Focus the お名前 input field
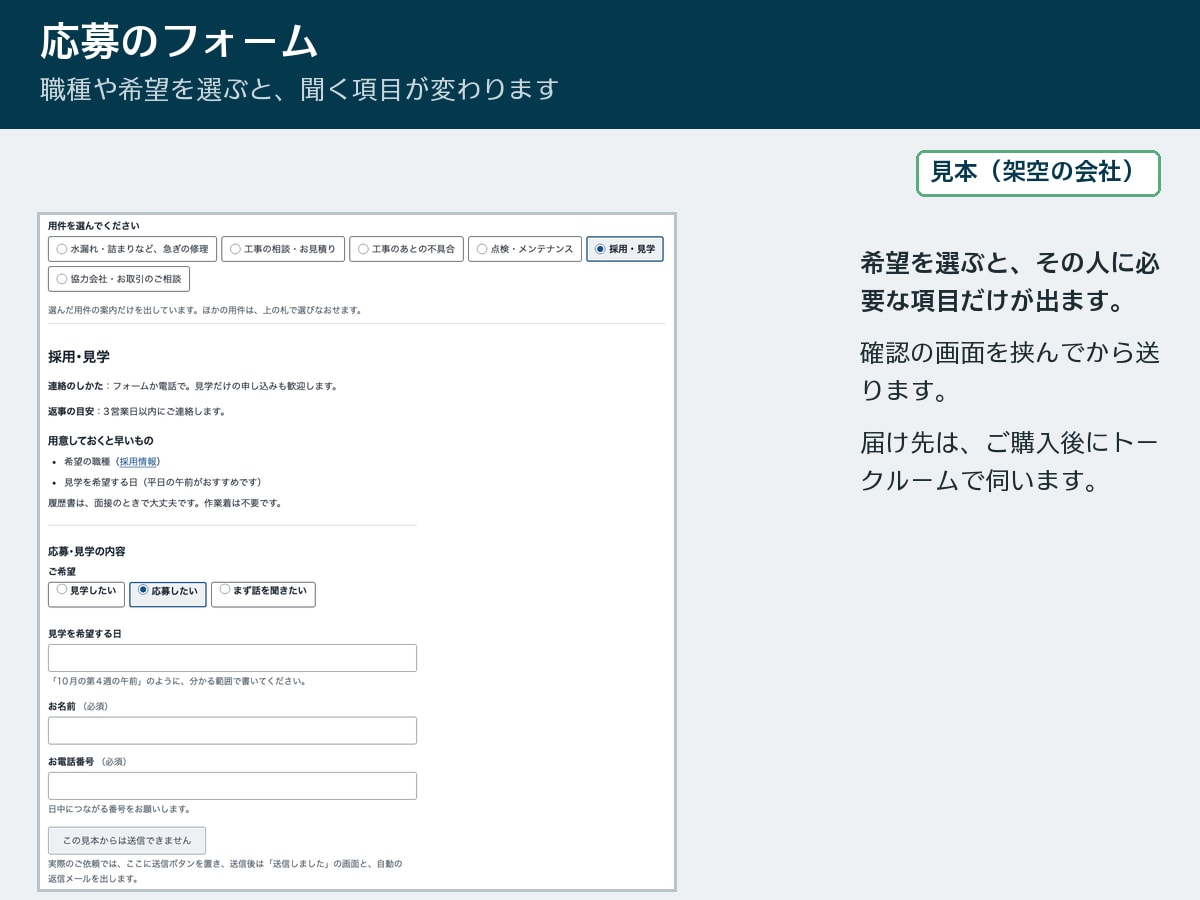Viewport: 1200px width, 900px height. point(232,730)
